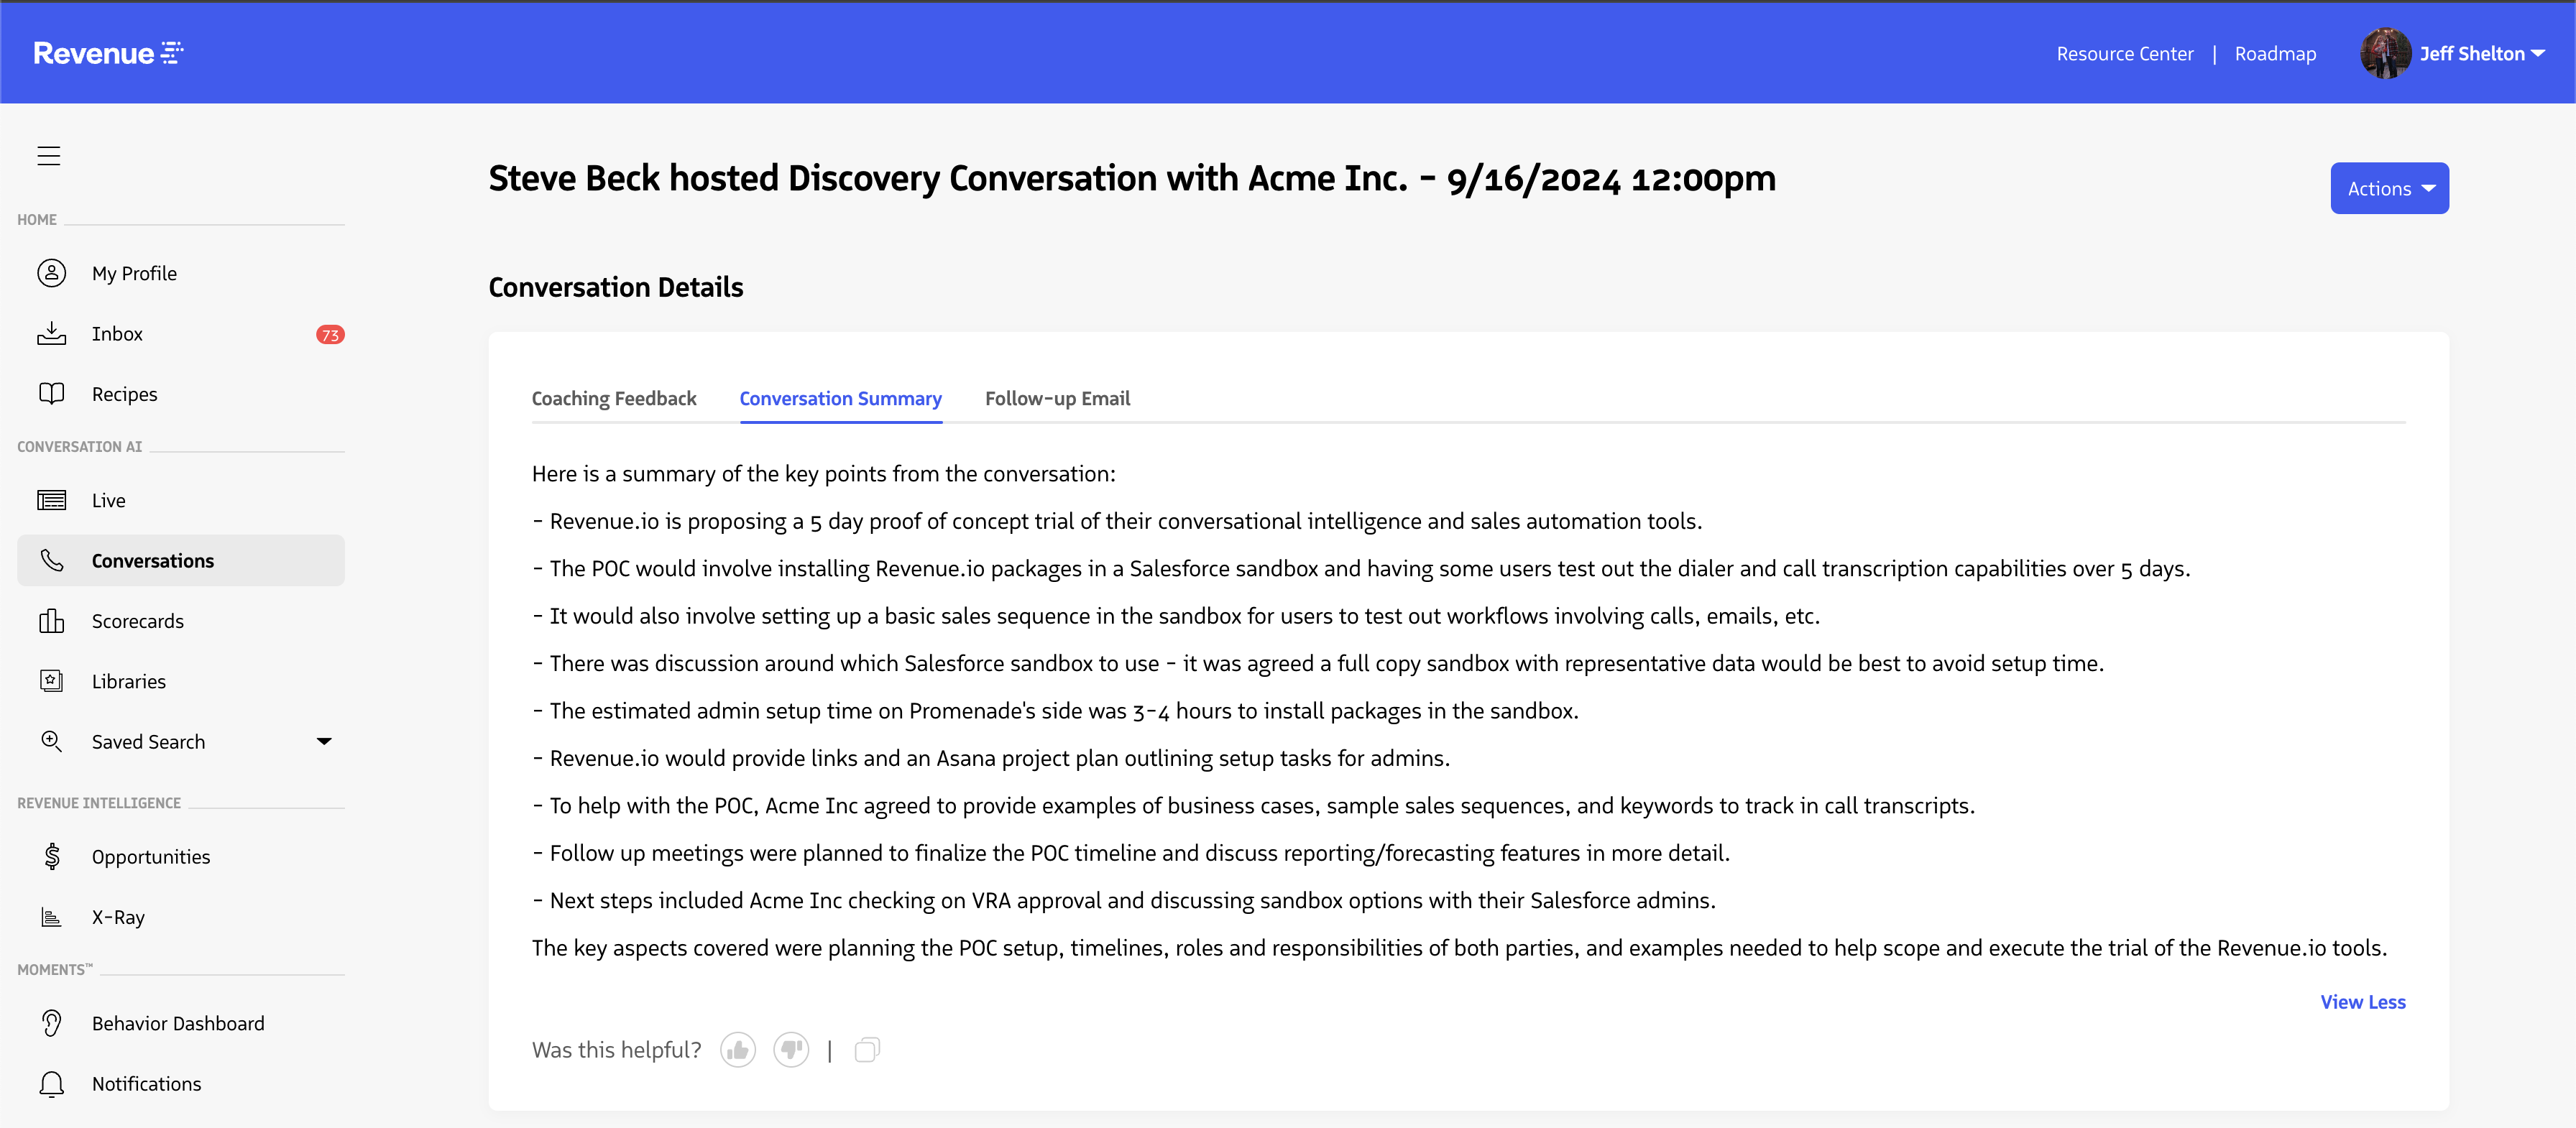
Task: Select the Recipes icon in the sidebar
Action: pyautogui.click(x=52, y=393)
